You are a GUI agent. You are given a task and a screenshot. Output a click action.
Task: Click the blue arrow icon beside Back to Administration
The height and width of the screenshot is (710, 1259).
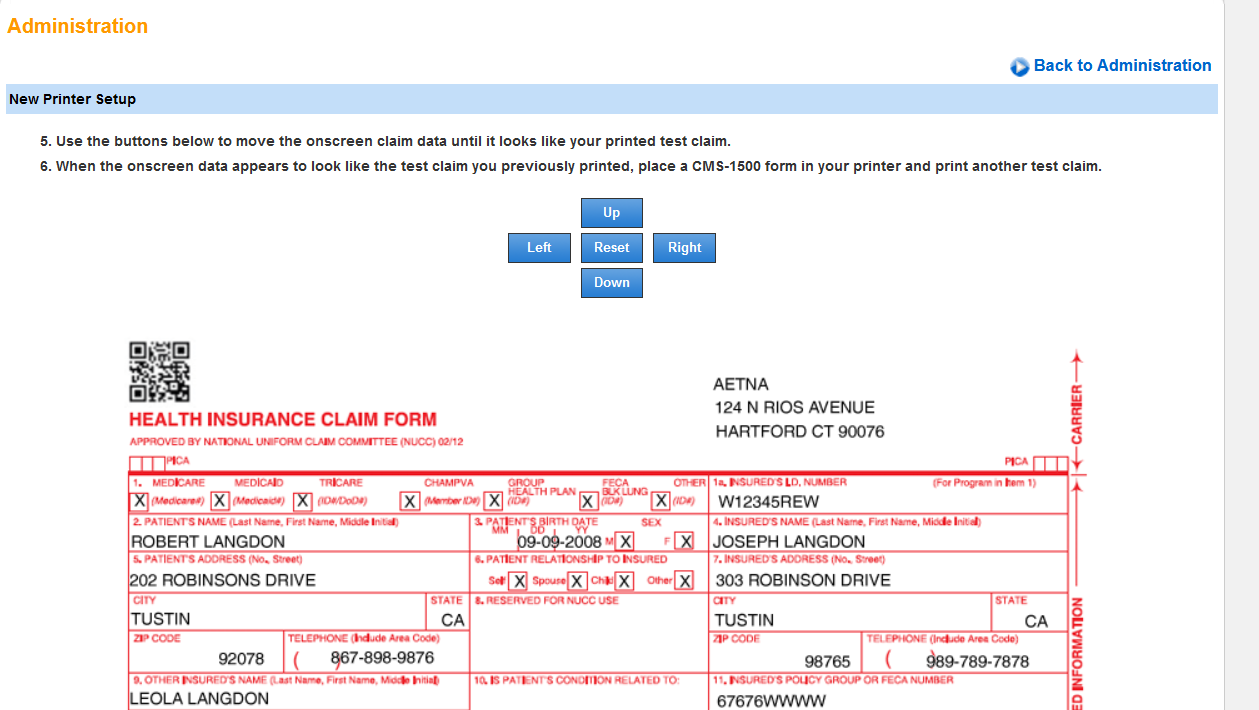click(x=1019, y=67)
